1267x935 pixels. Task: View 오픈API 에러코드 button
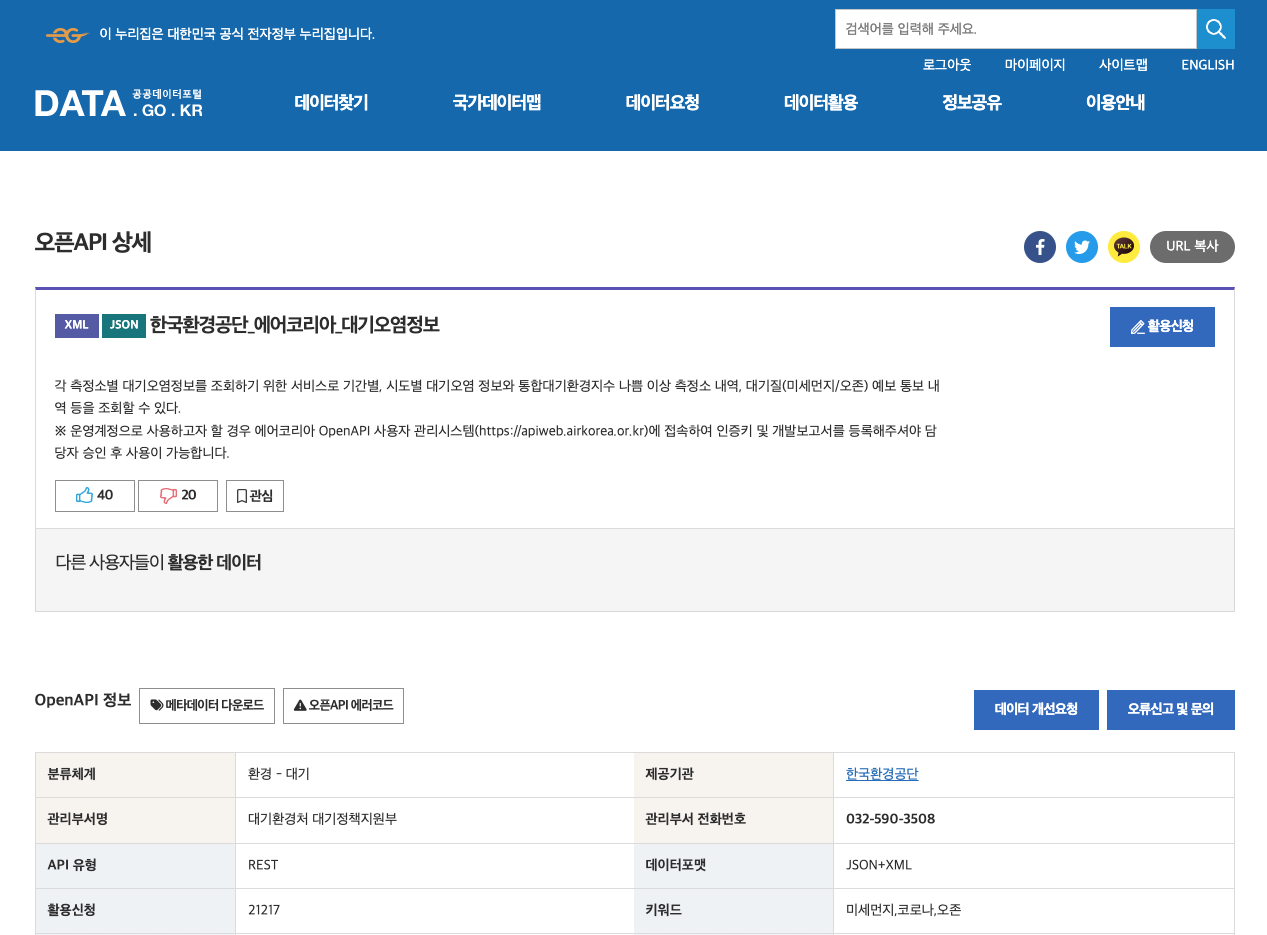[343, 706]
